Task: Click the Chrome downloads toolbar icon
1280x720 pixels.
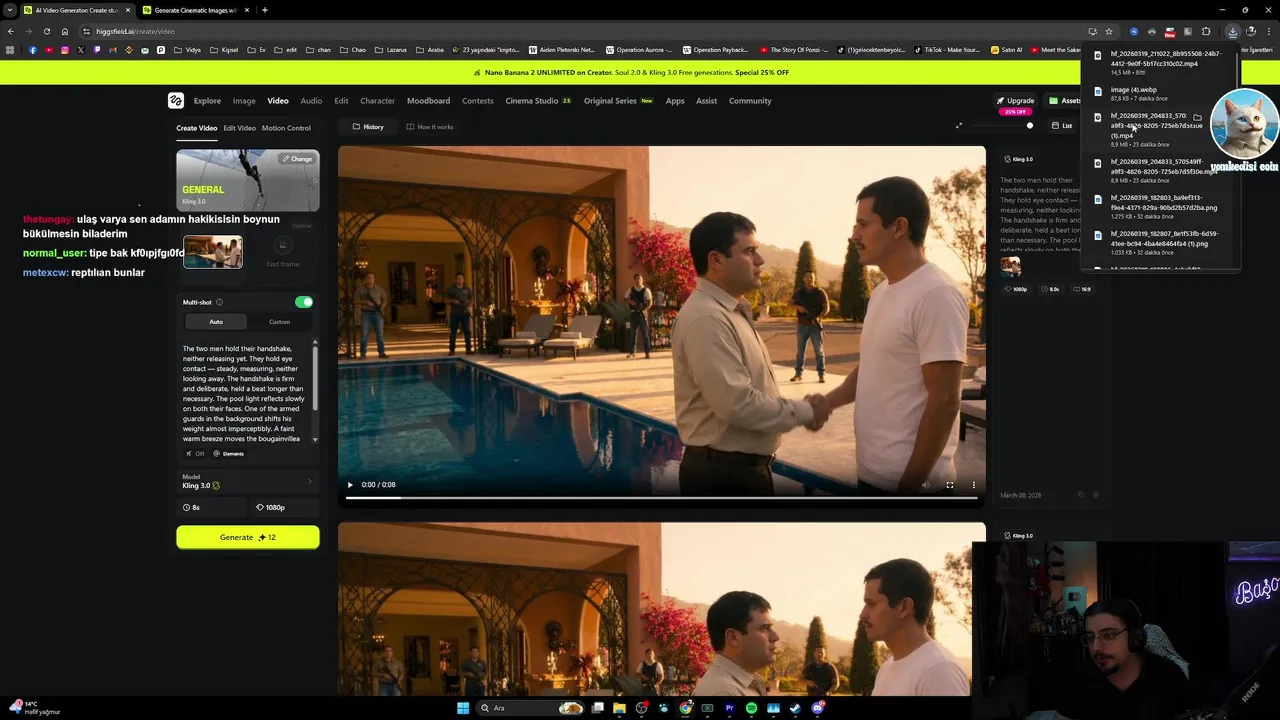Action: click(x=1232, y=31)
